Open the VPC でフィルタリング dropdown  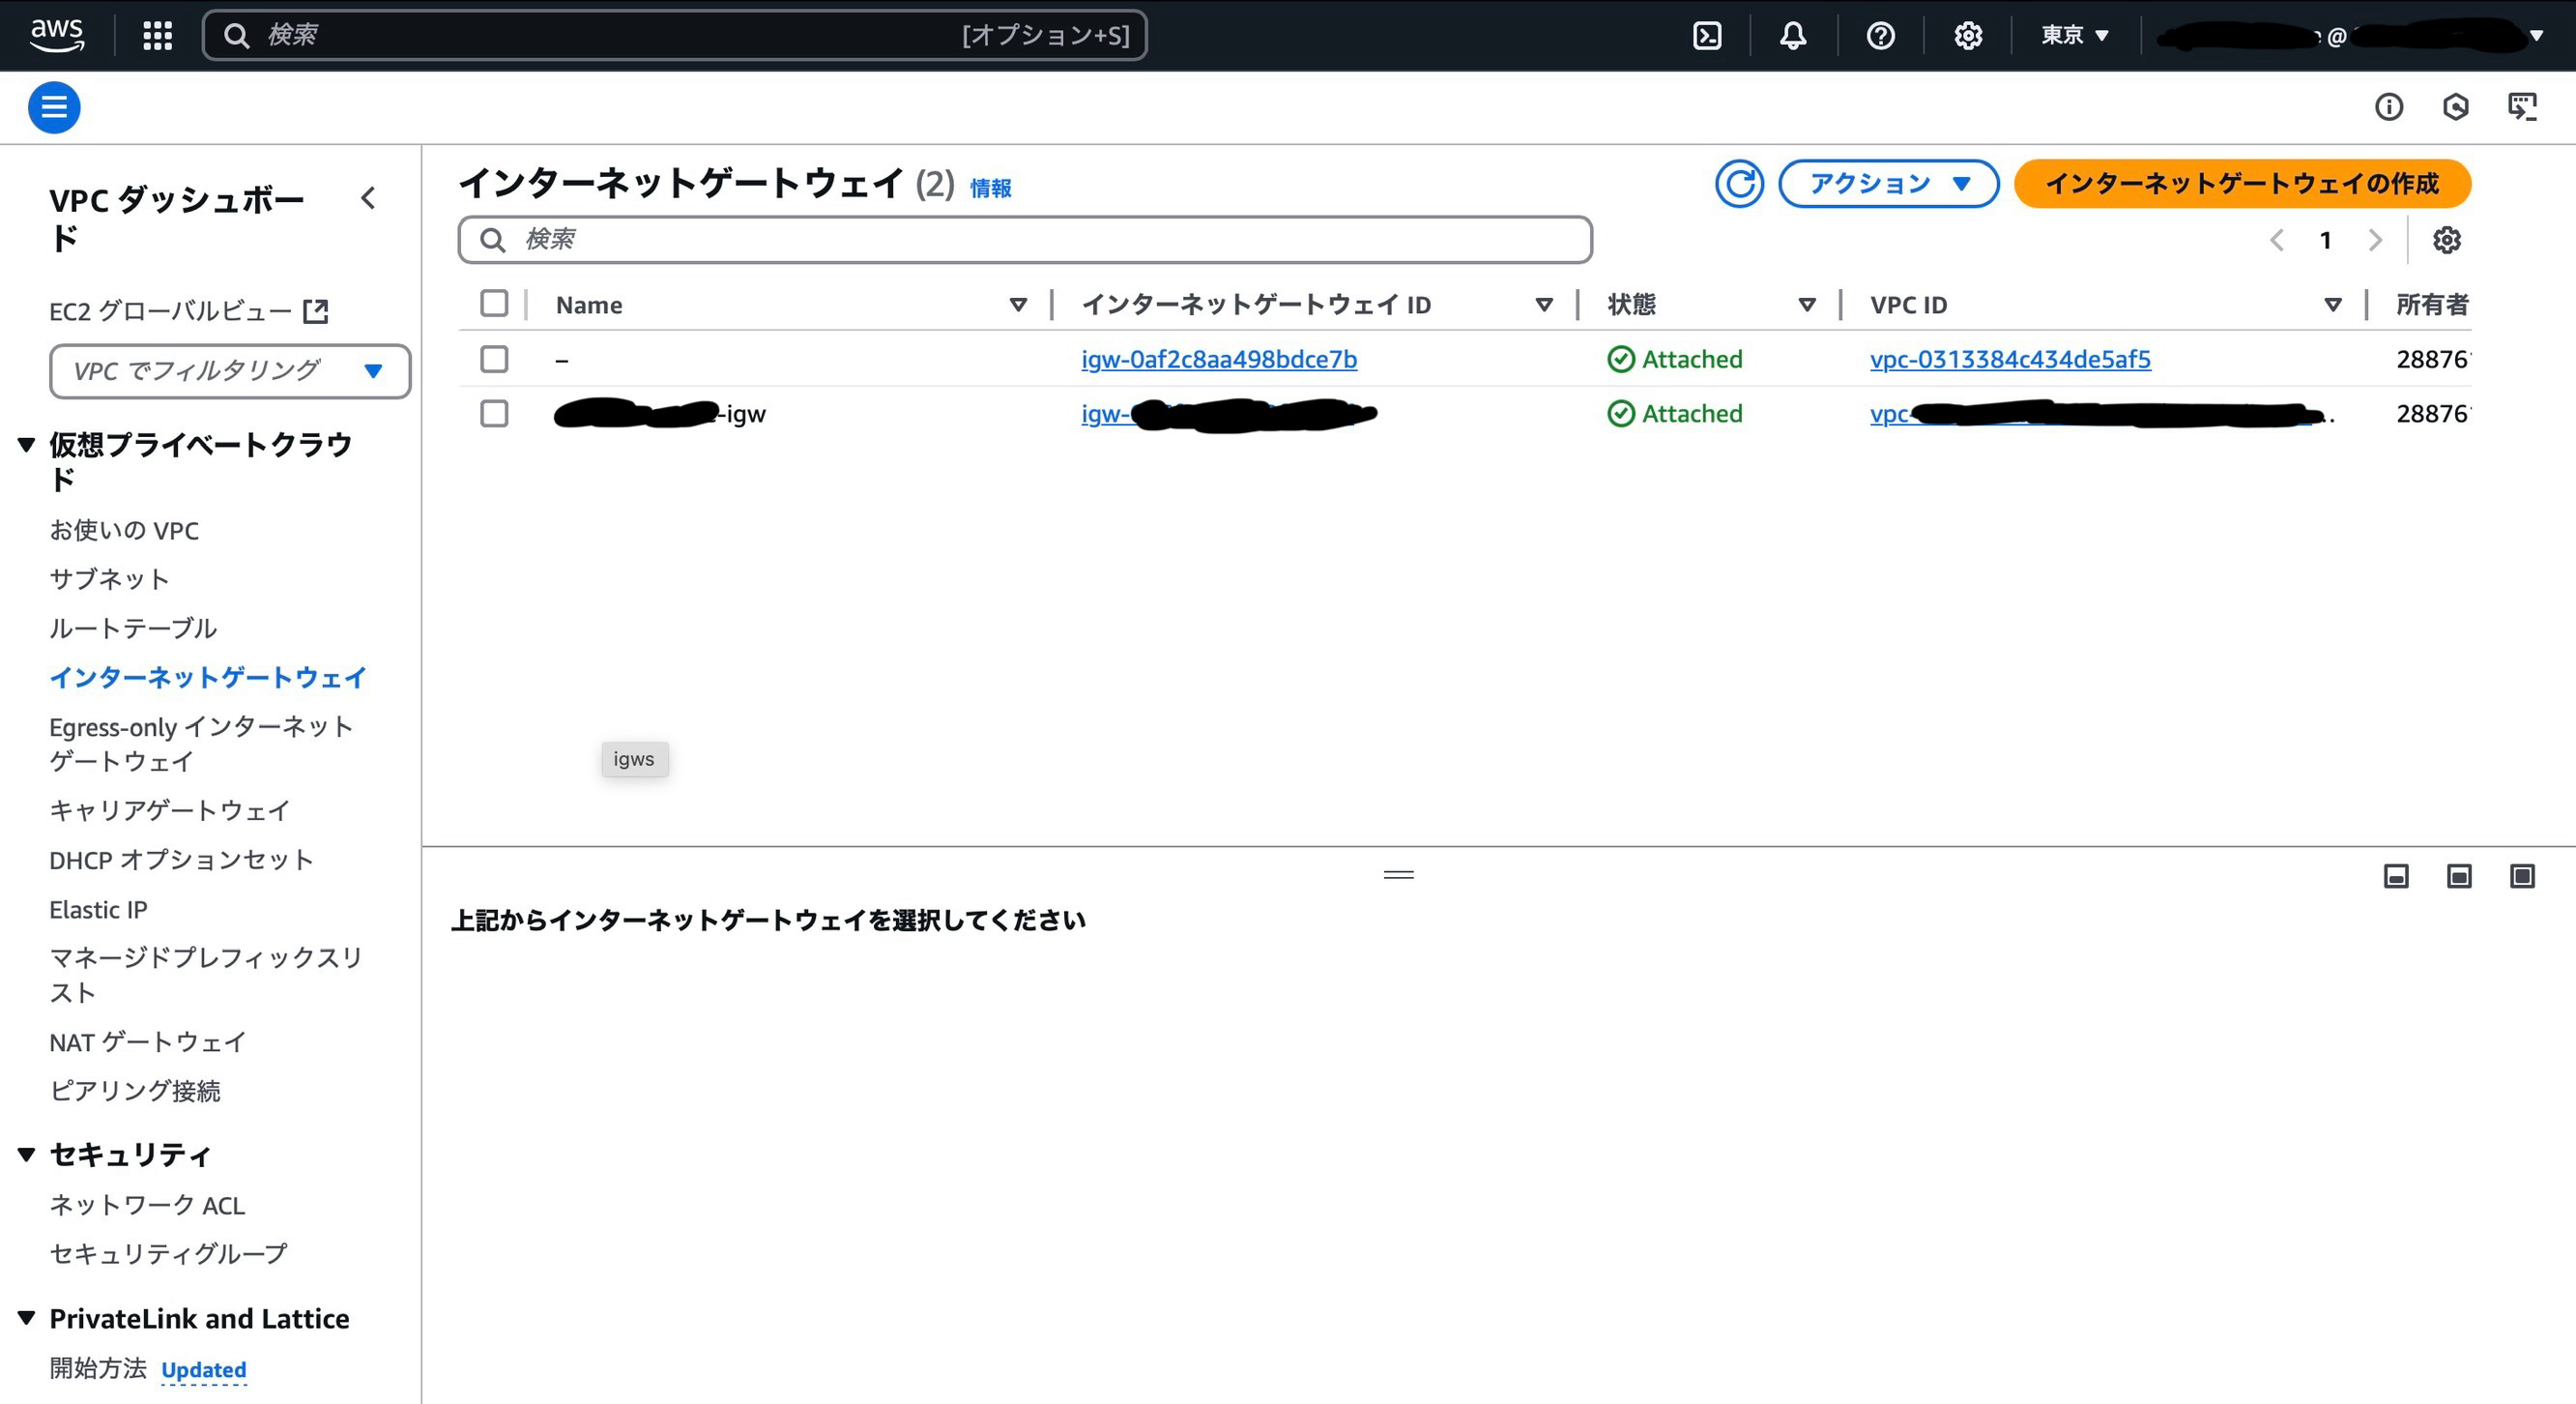pos(230,371)
